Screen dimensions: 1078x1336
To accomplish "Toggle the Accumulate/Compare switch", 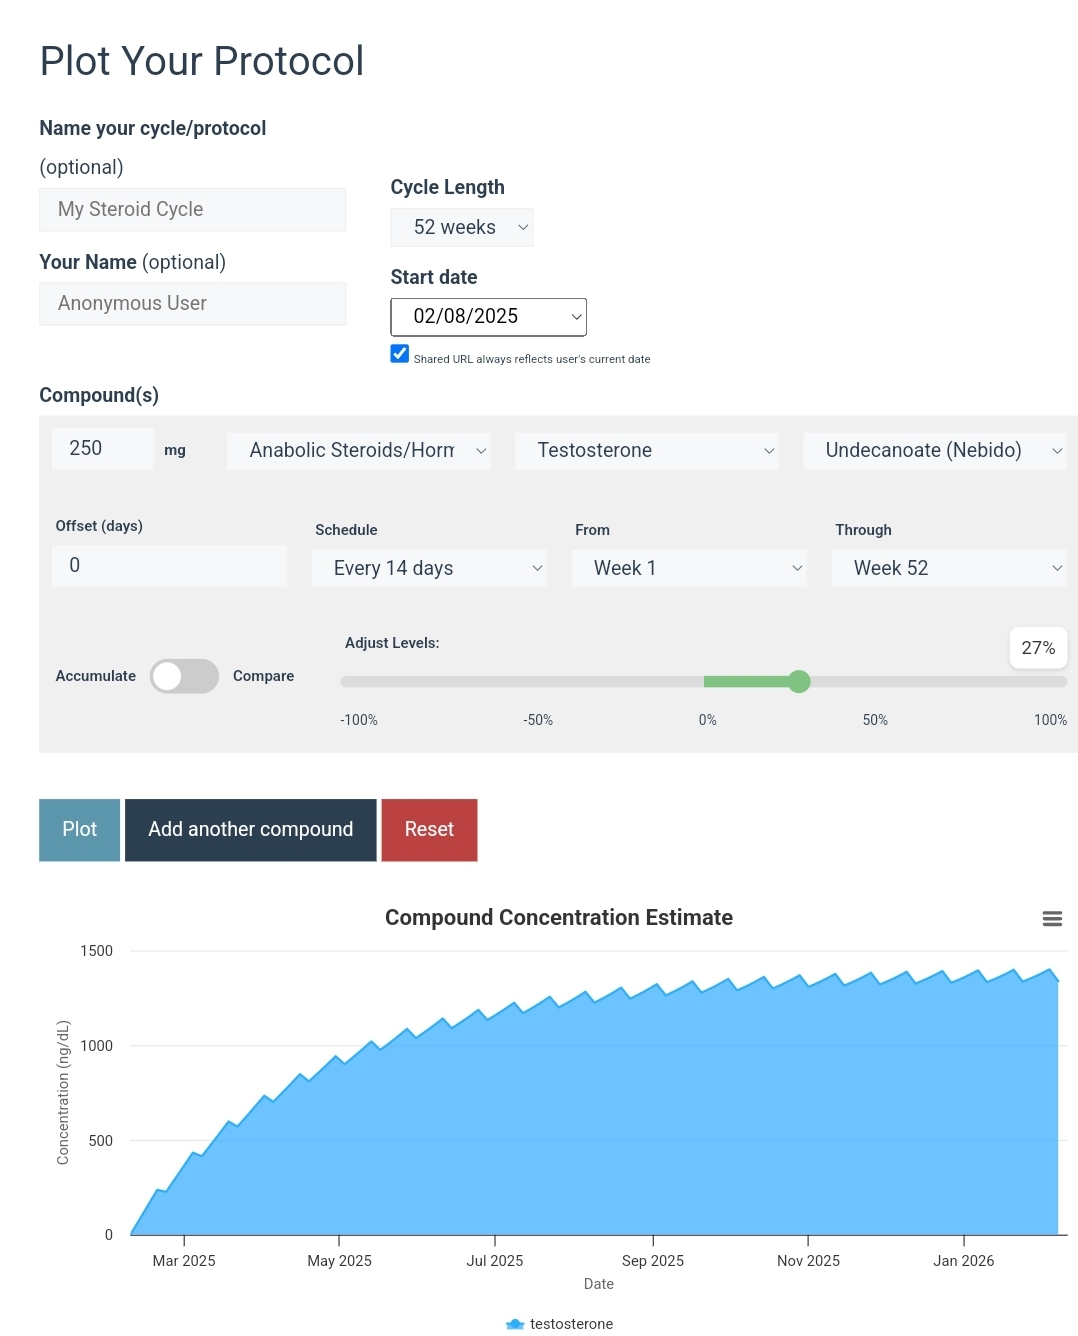I will 184,676.
